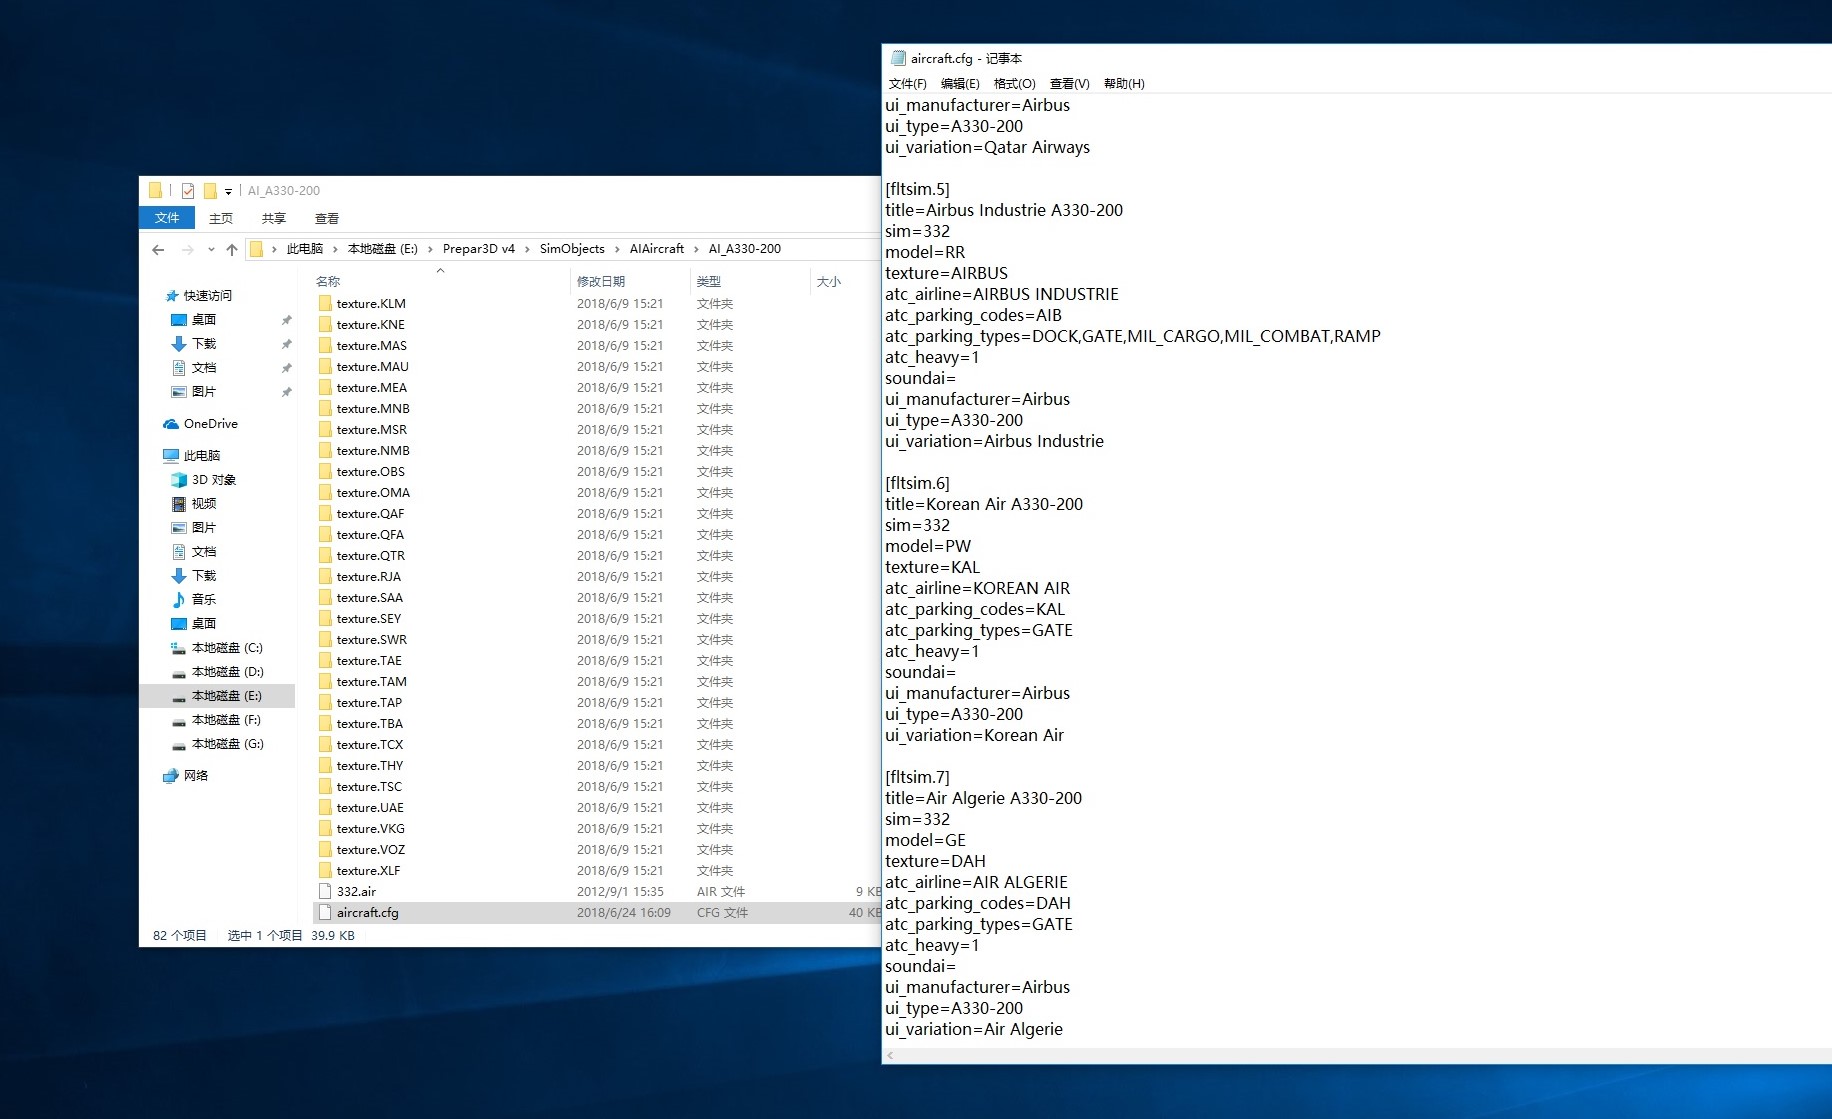Open the 编辑(E) menu in Notepad
The image size is (1832, 1119).
tap(960, 84)
